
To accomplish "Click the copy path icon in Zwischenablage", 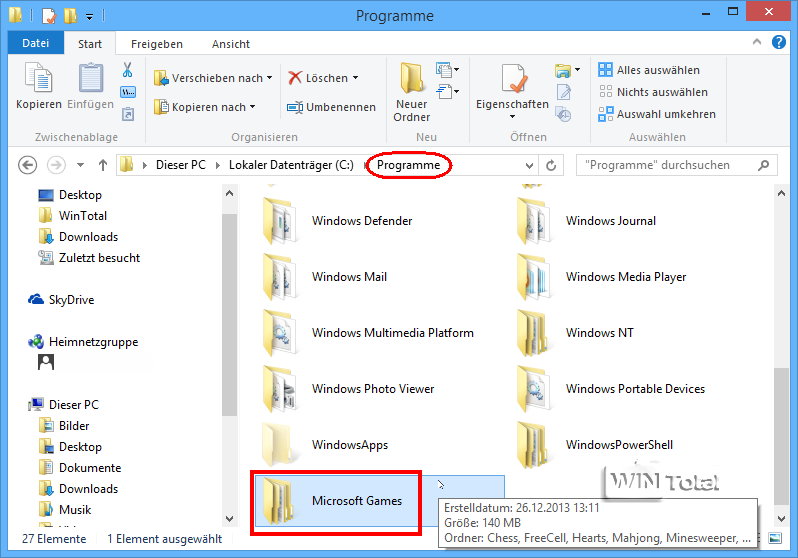I will coord(128,92).
